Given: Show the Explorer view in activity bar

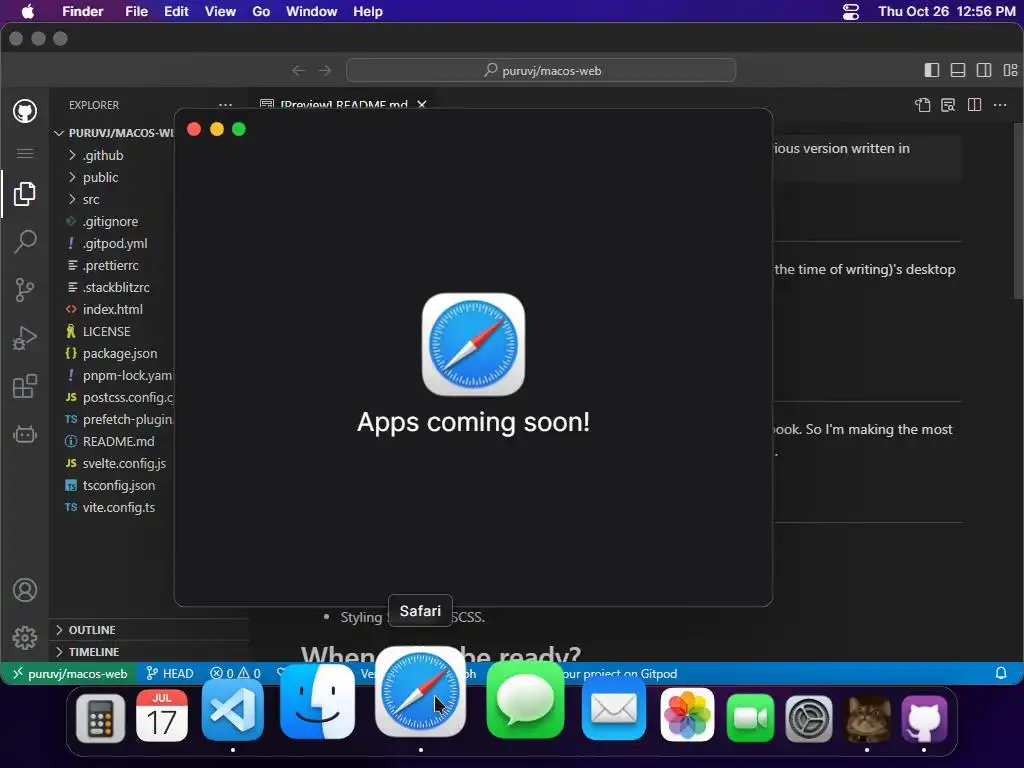Looking at the screenshot, I should click(25, 194).
